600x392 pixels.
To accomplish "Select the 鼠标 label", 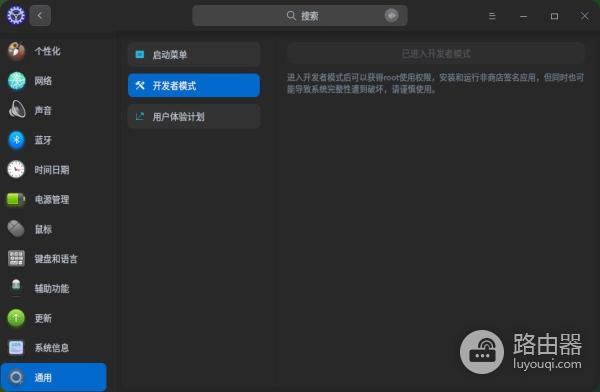I will click(x=43, y=229).
